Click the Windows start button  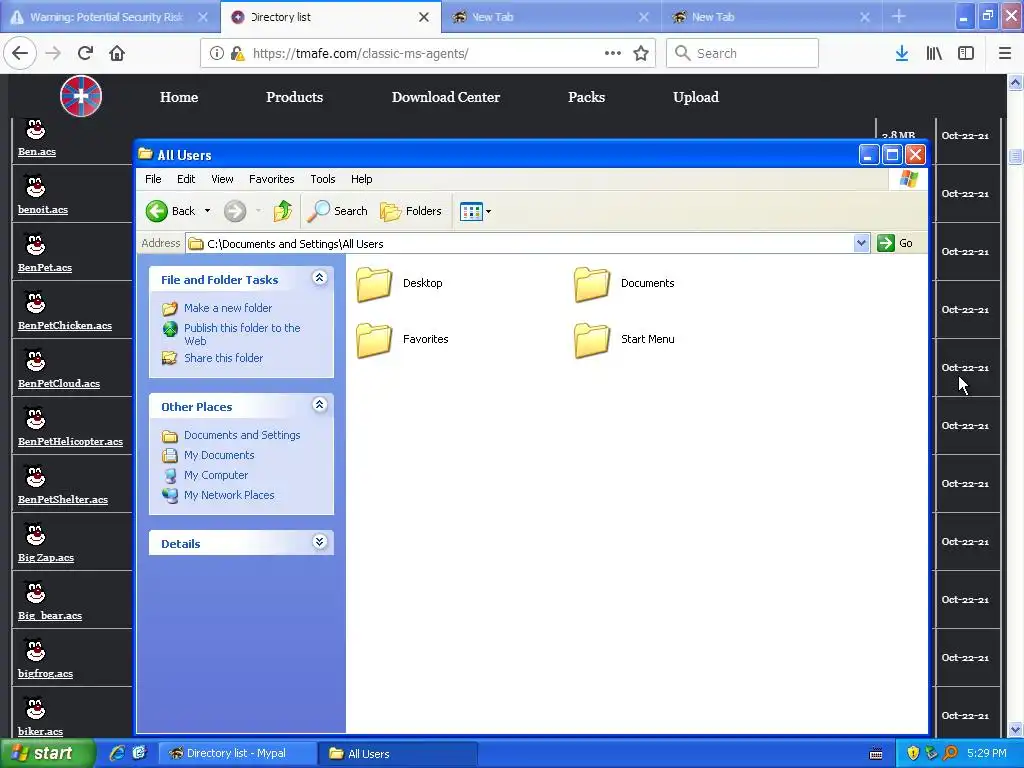pyautogui.click(x=47, y=753)
